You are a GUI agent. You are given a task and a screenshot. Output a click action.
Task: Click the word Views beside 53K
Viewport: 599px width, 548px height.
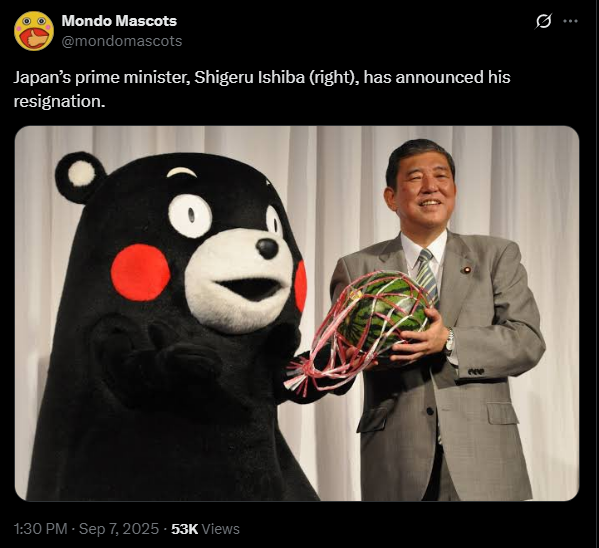[220, 529]
